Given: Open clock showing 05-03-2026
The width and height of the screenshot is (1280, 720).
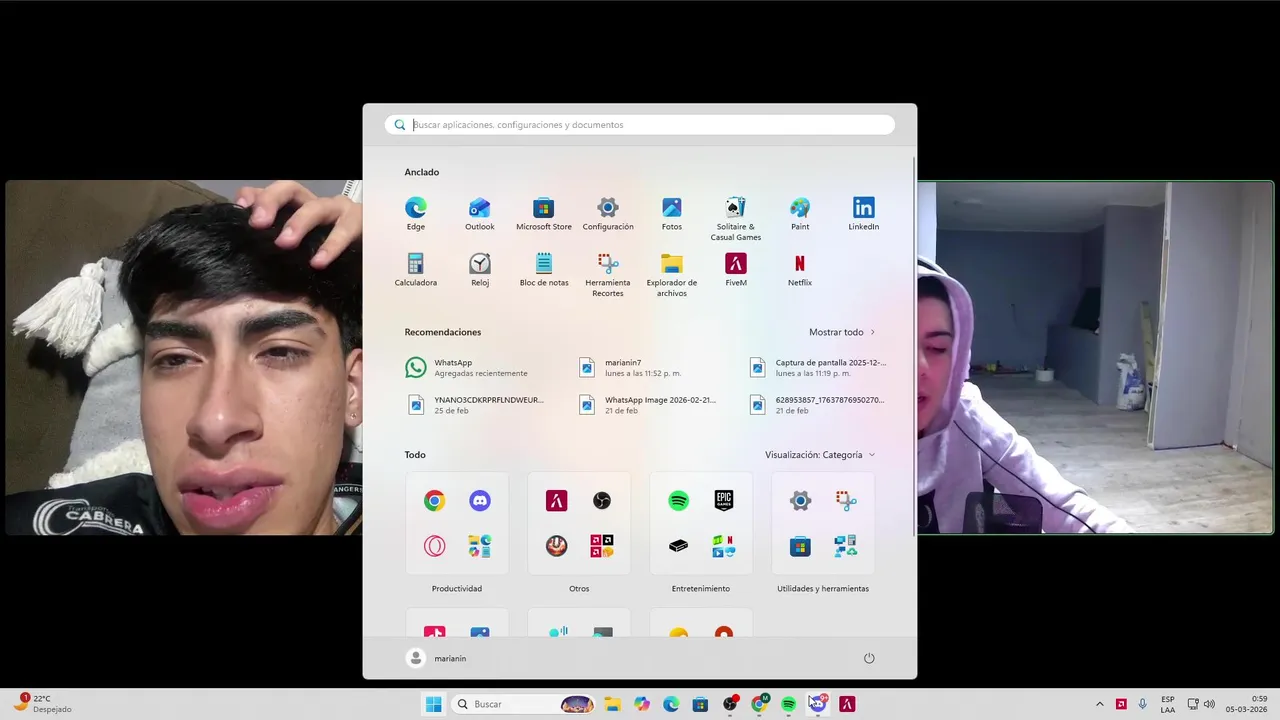Looking at the screenshot, I should tap(1245, 704).
